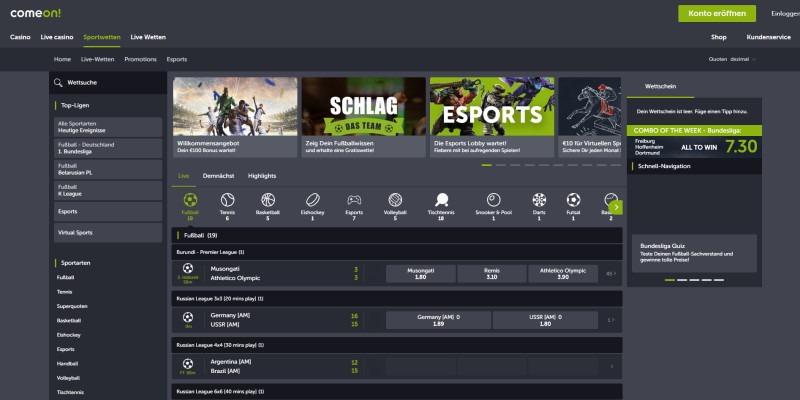
Task: Open the Casino menu
Action: 20,37
